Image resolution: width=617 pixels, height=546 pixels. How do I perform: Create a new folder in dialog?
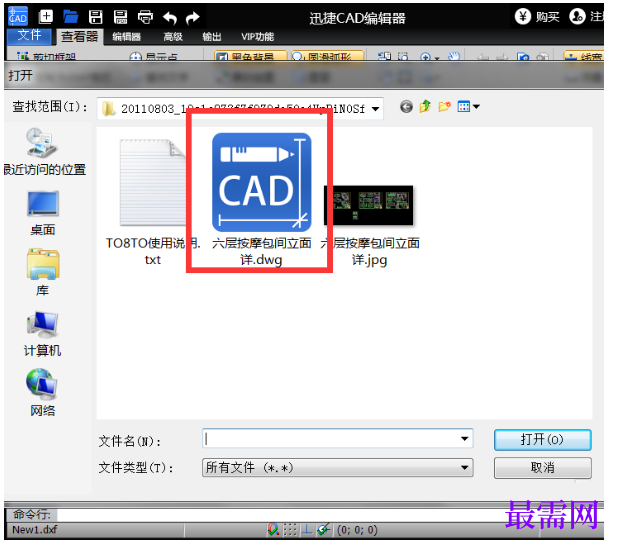point(445,107)
